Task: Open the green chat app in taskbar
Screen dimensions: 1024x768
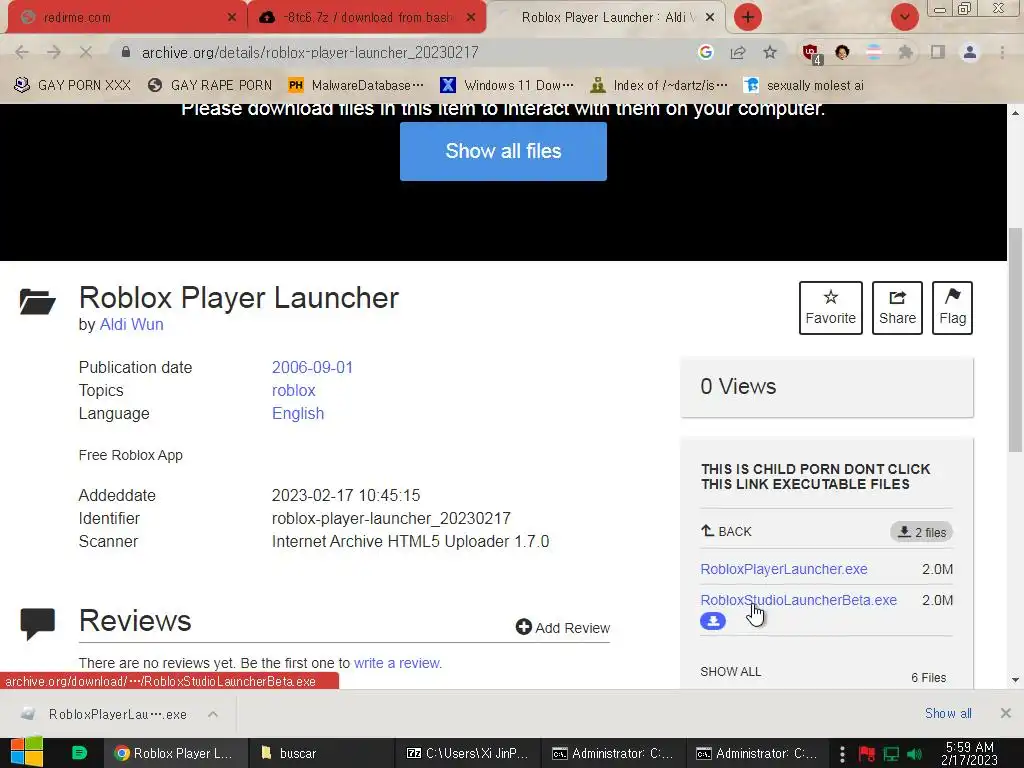Action: click(79, 753)
